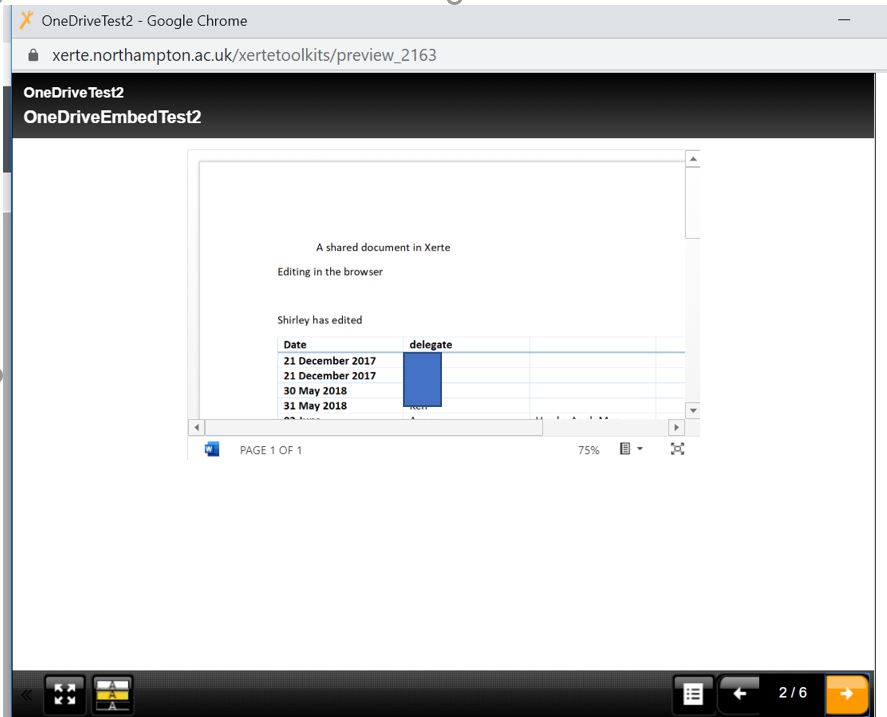
Task: Click the '30 May 2018' cell
Action: tap(315, 390)
